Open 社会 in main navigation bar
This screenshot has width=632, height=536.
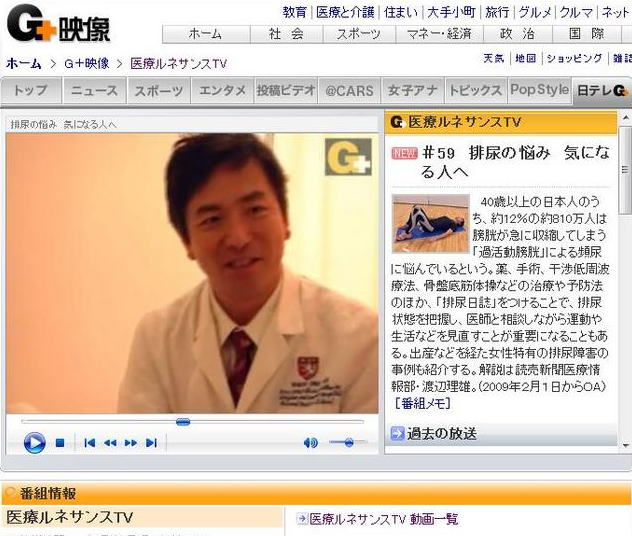(x=286, y=34)
